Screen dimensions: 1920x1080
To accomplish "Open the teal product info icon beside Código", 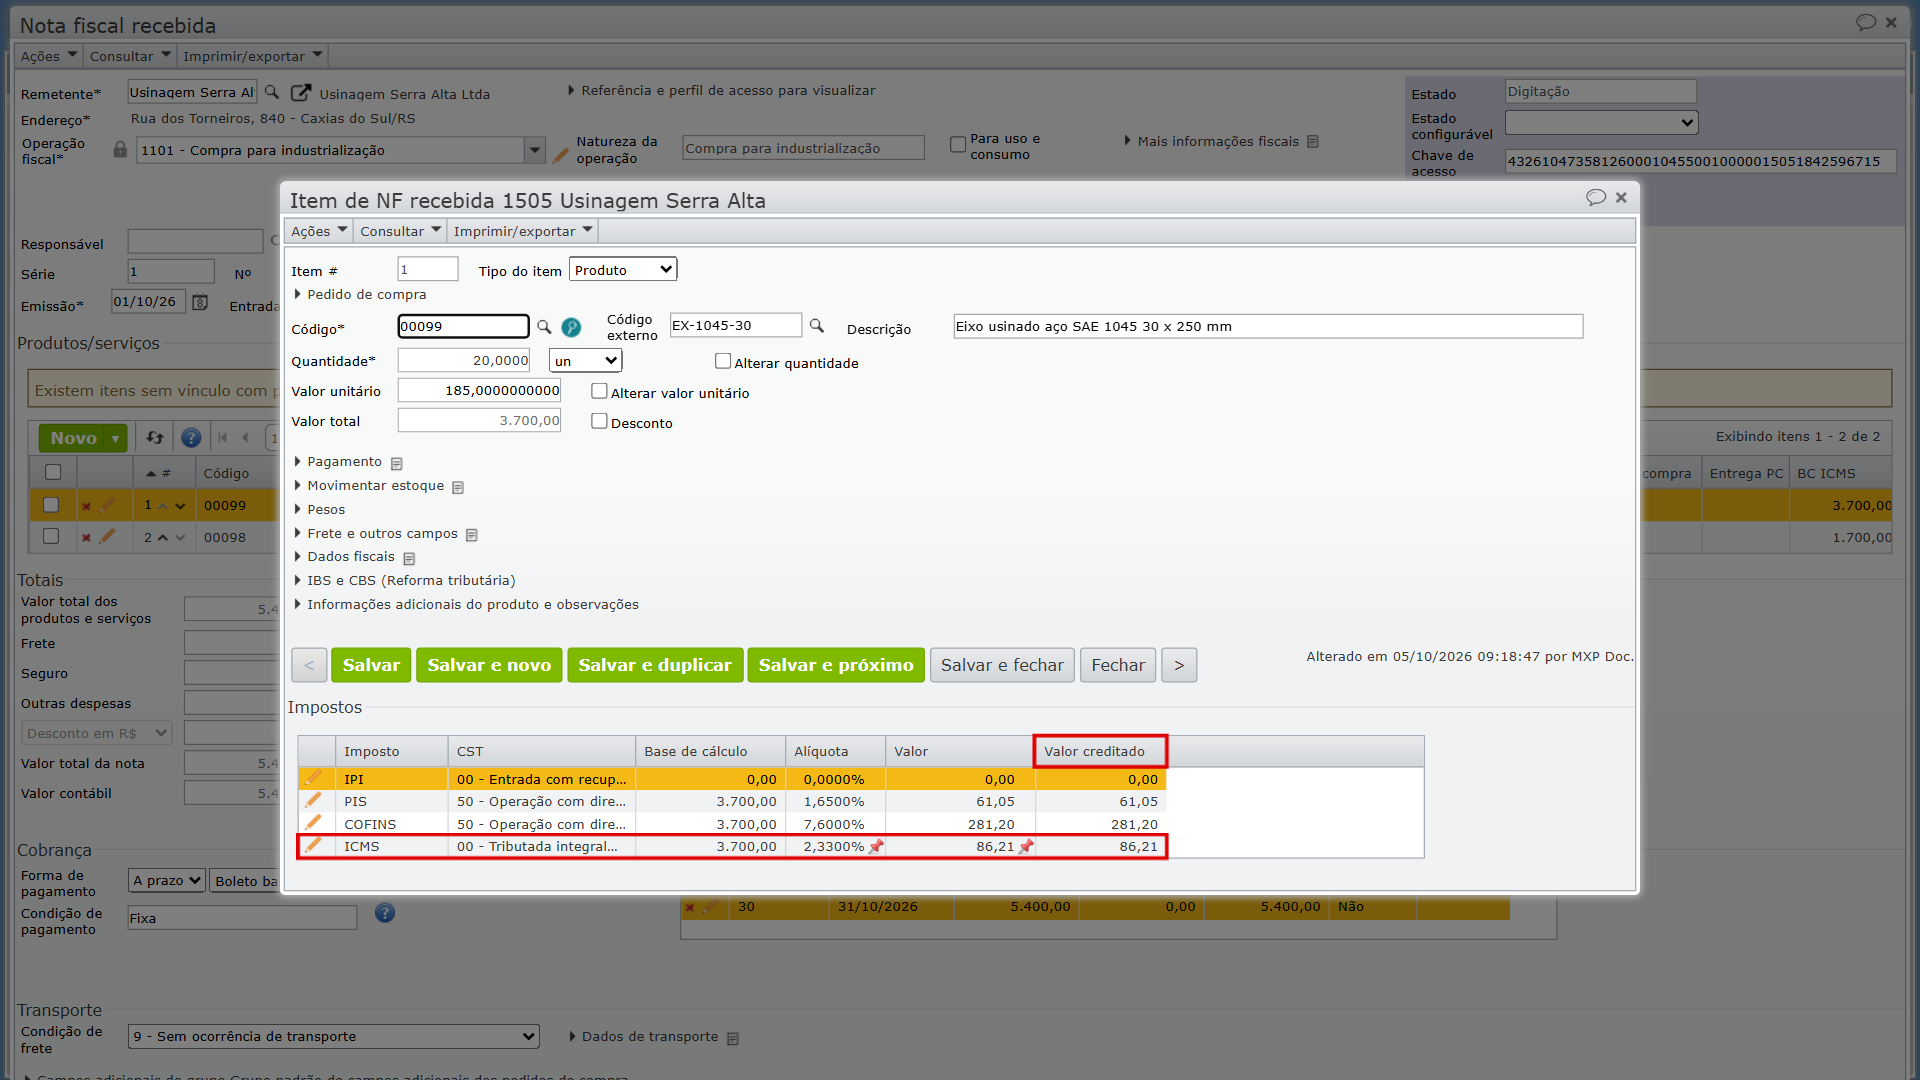I will (x=571, y=327).
